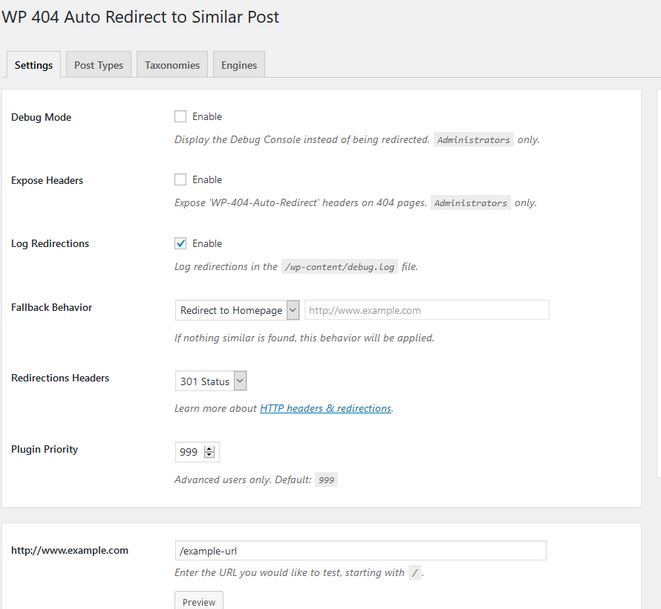Open the Redirections Headers 301 Status dropdown
This screenshot has height=609, width=661.
click(x=211, y=381)
